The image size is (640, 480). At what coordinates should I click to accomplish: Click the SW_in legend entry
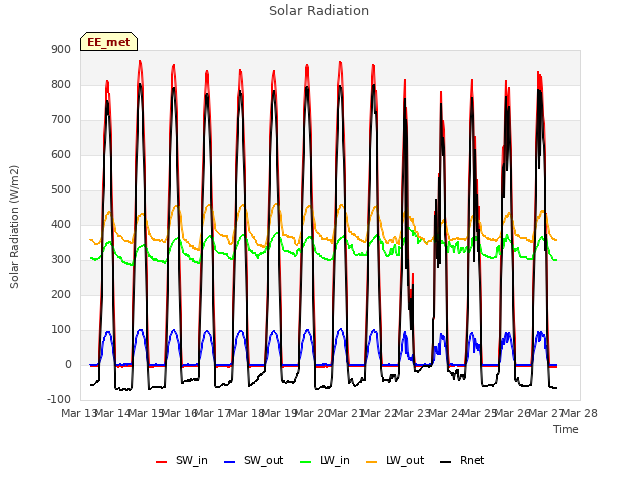(182, 460)
